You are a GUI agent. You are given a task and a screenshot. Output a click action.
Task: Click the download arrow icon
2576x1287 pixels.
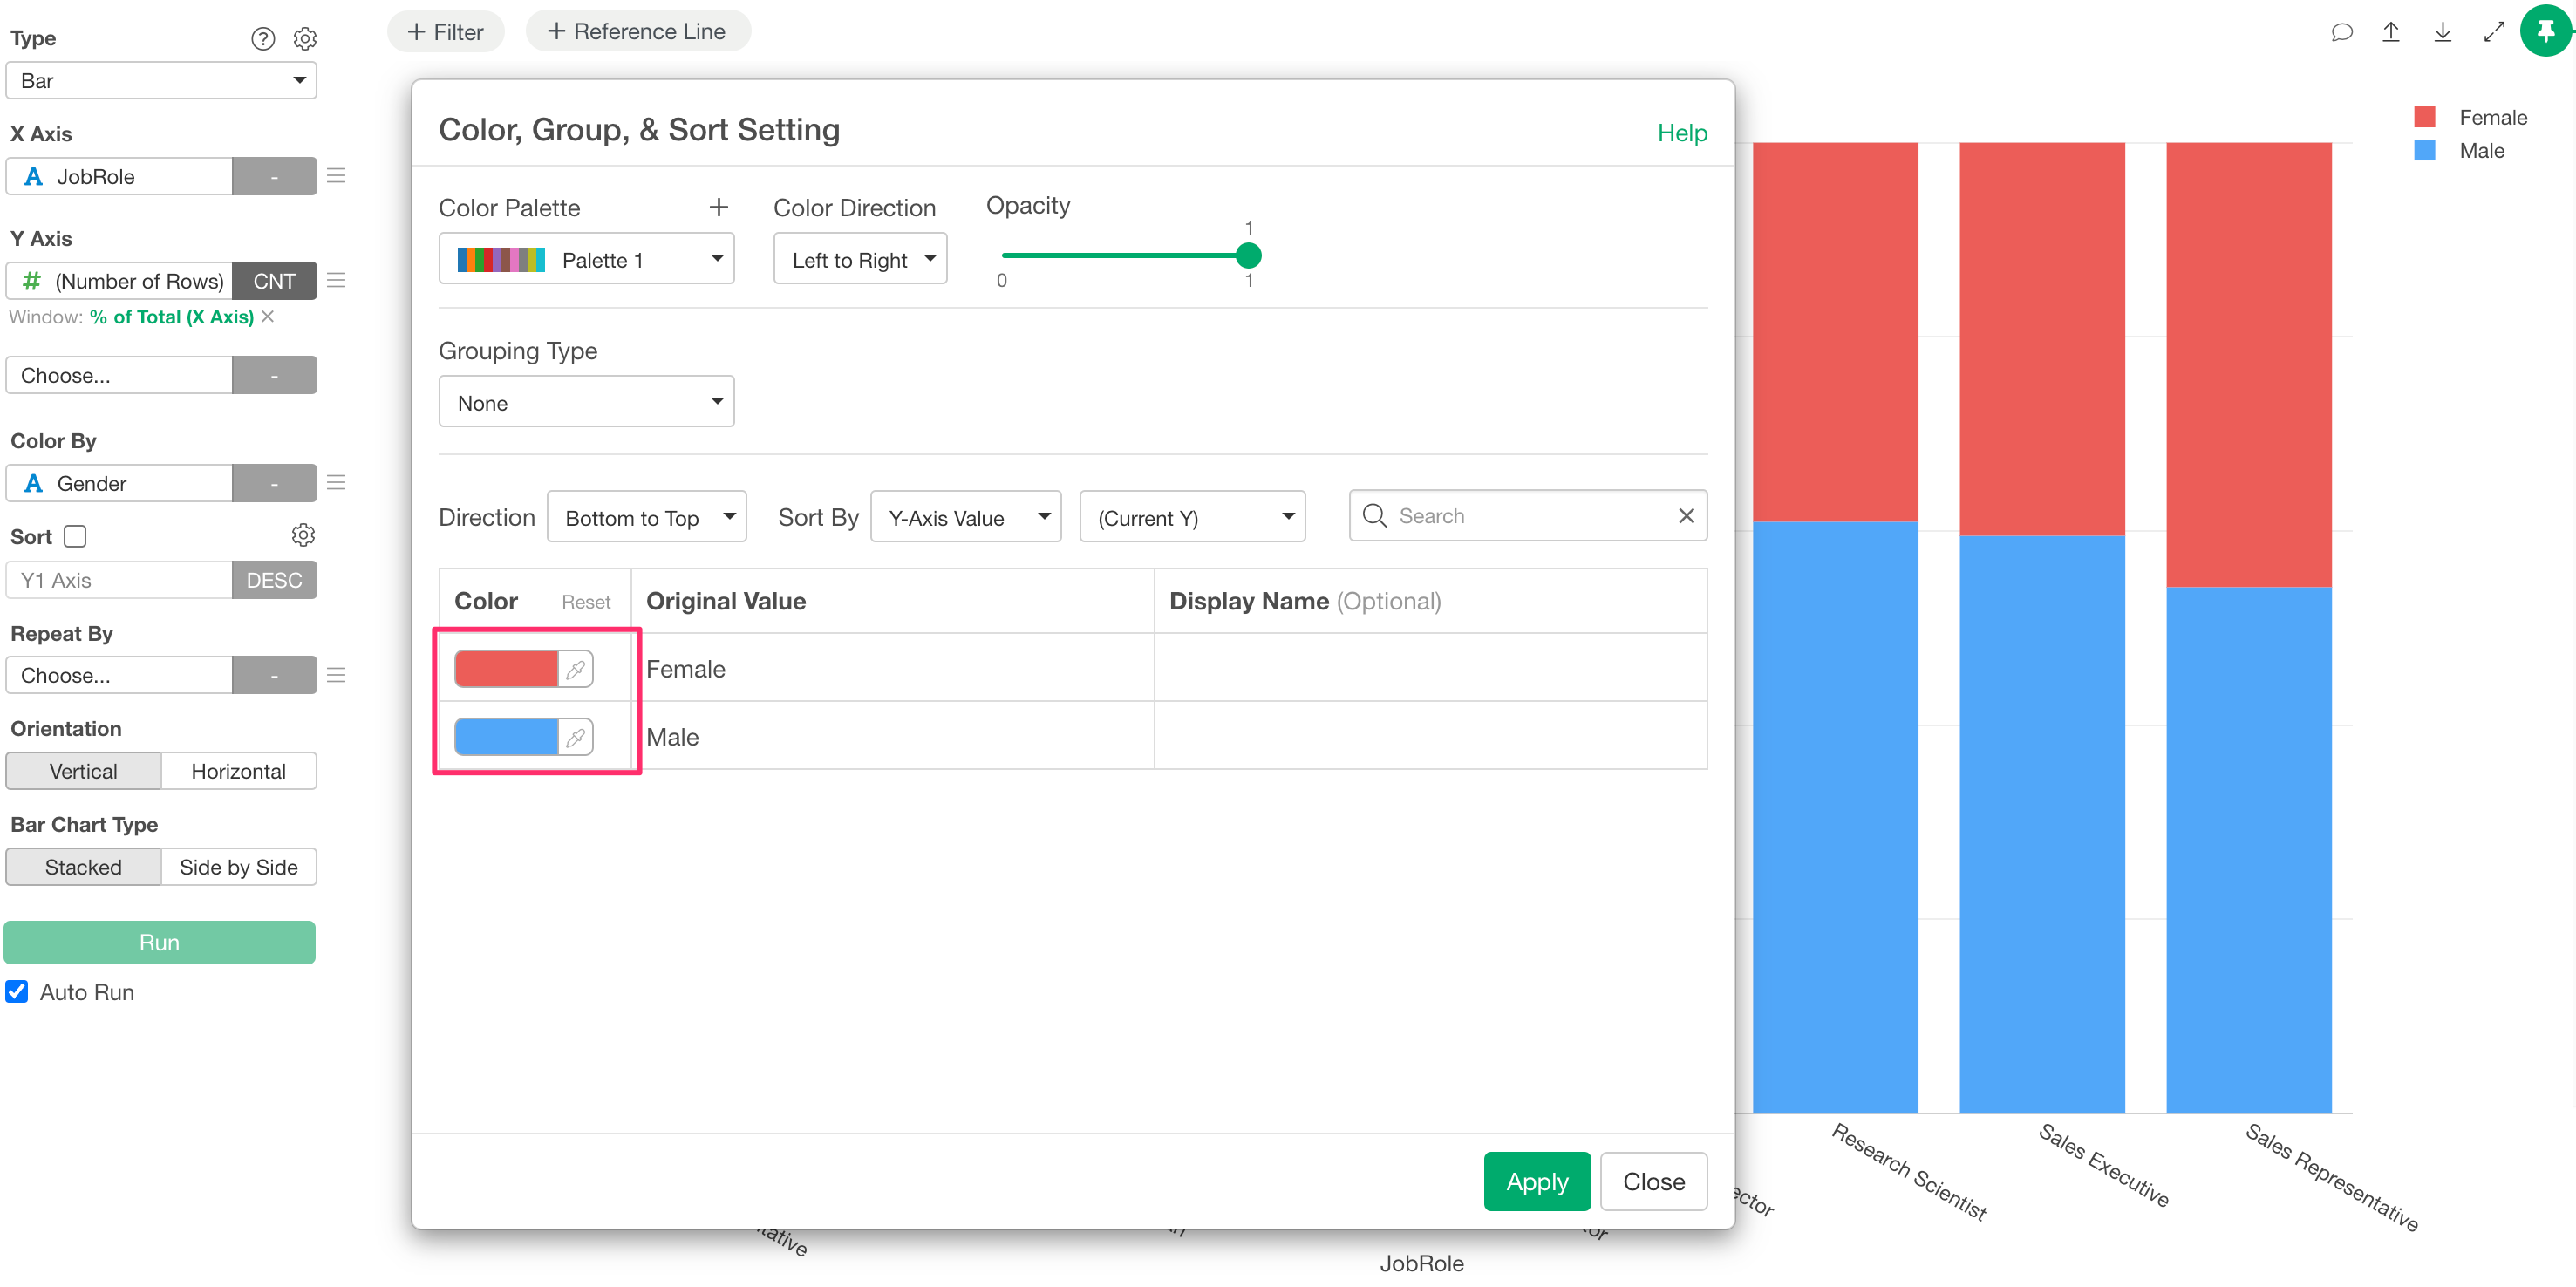(x=2442, y=32)
